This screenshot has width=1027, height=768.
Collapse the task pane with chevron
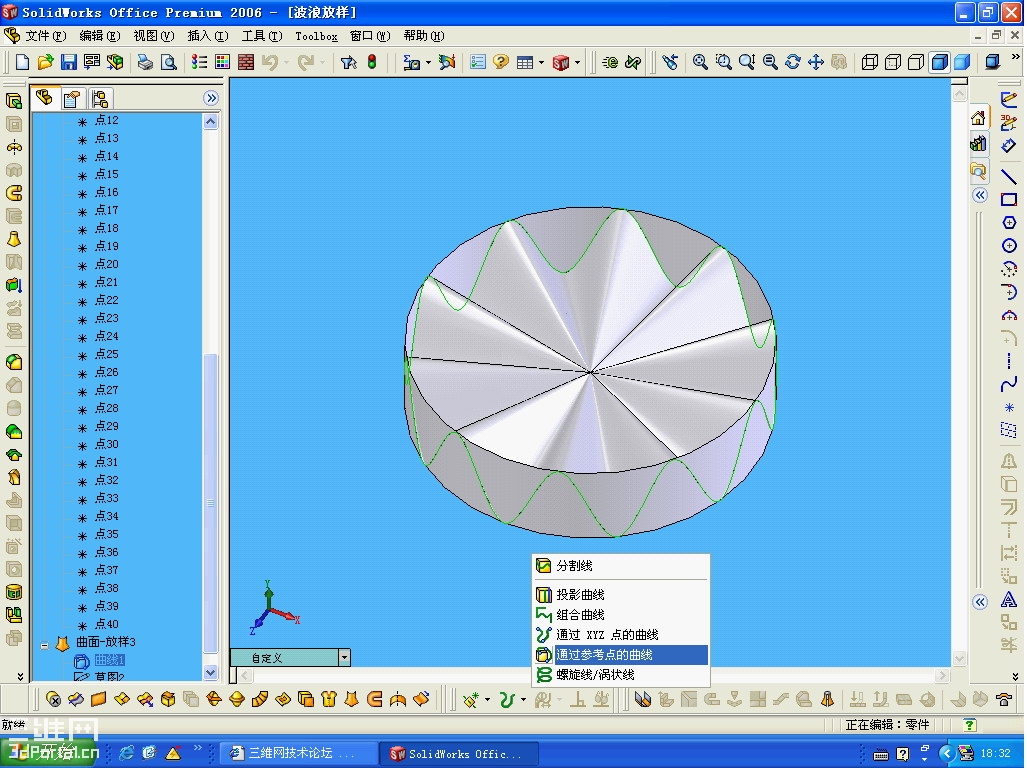[x=980, y=195]
